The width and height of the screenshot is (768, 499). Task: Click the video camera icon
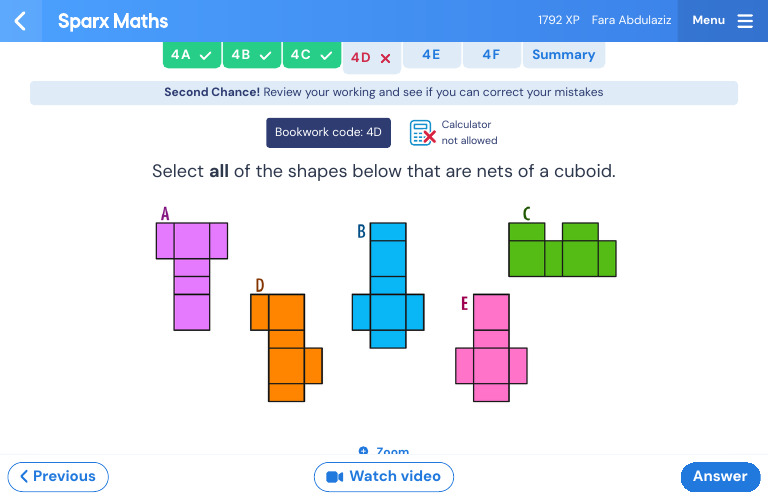pos(335,477)
